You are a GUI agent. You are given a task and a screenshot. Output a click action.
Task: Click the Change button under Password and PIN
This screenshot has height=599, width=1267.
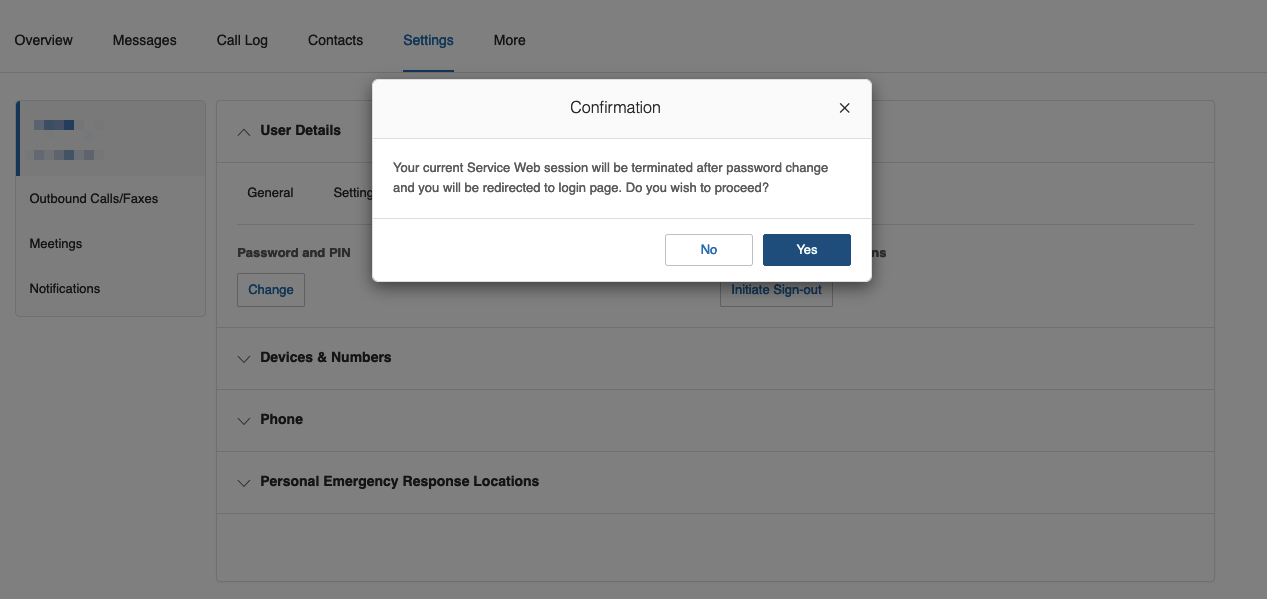point(271,290)
